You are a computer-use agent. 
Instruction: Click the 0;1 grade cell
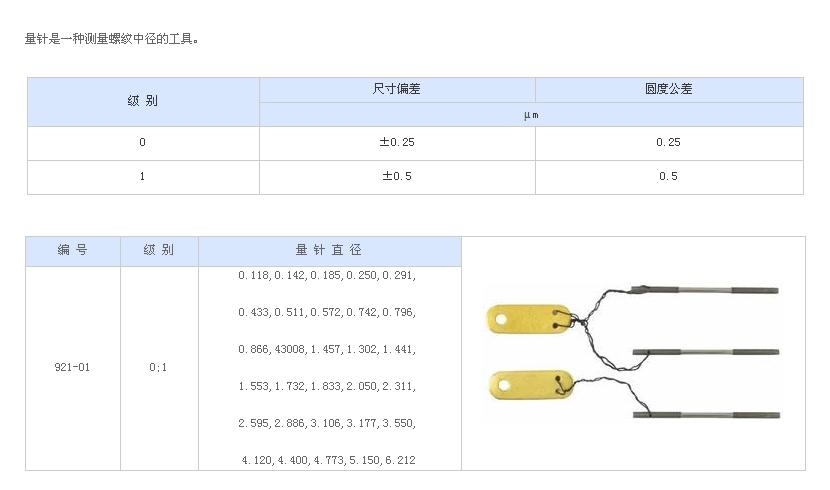click(x=159, y=368)
